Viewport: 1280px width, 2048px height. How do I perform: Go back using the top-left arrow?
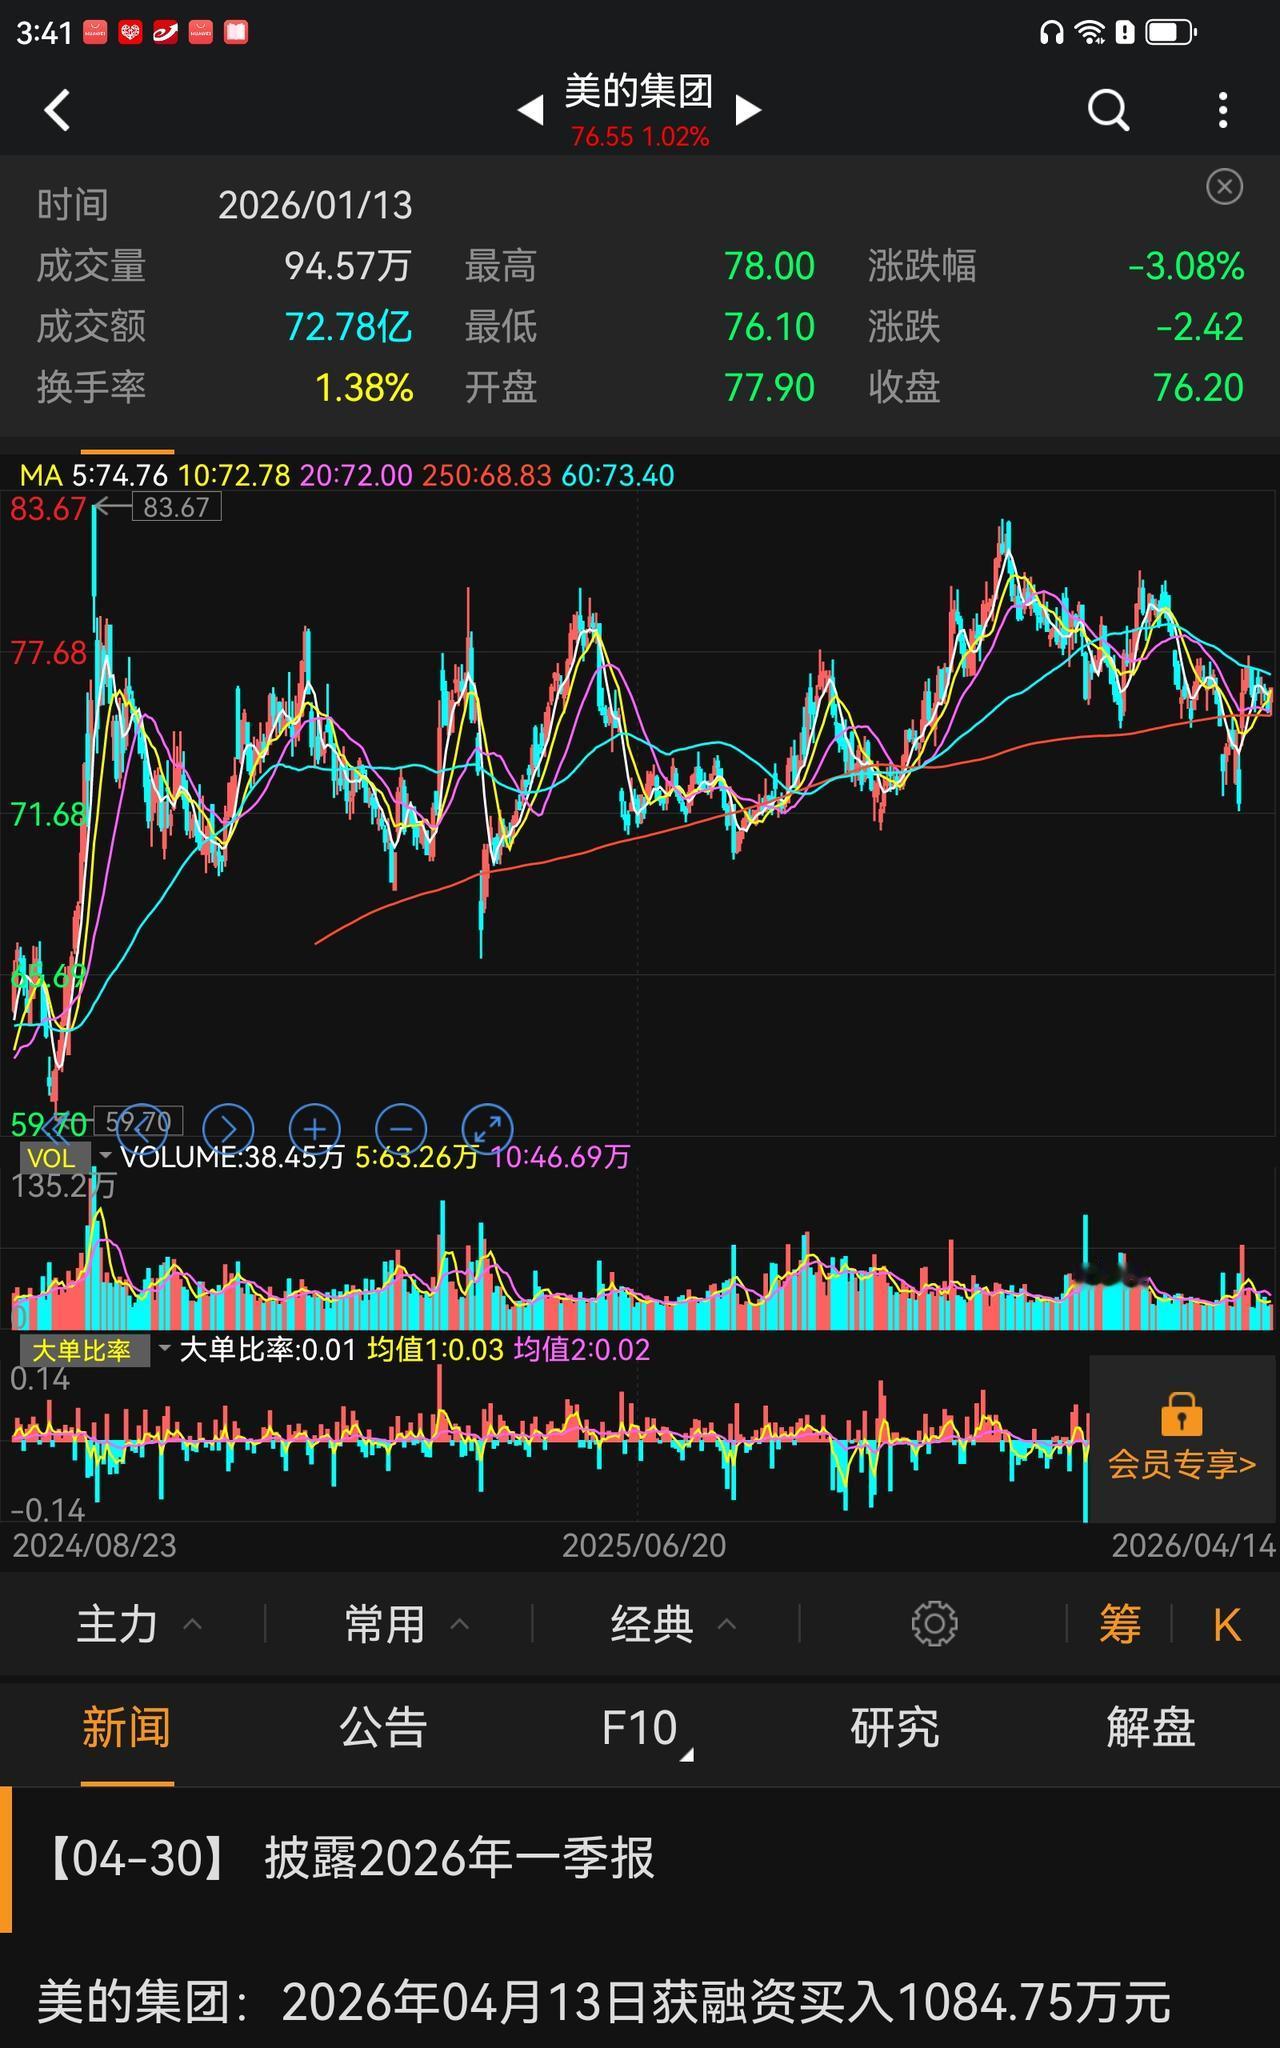tap(58, 110)
